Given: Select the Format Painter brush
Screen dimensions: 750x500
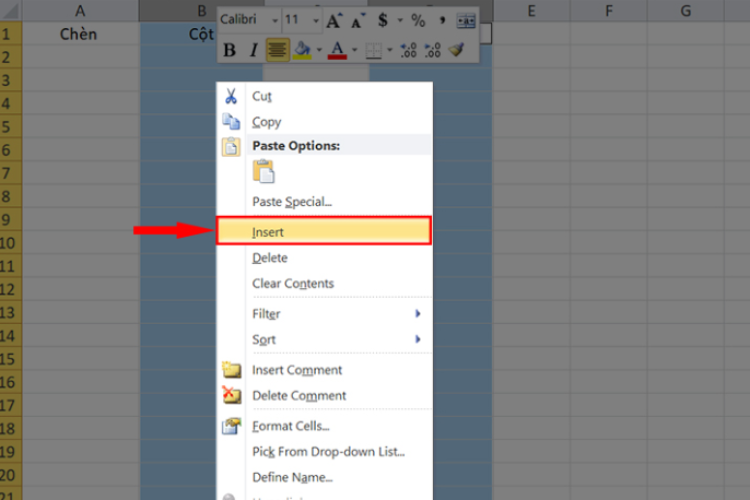Looking at the screenshot, I should (x=456, y=49).
